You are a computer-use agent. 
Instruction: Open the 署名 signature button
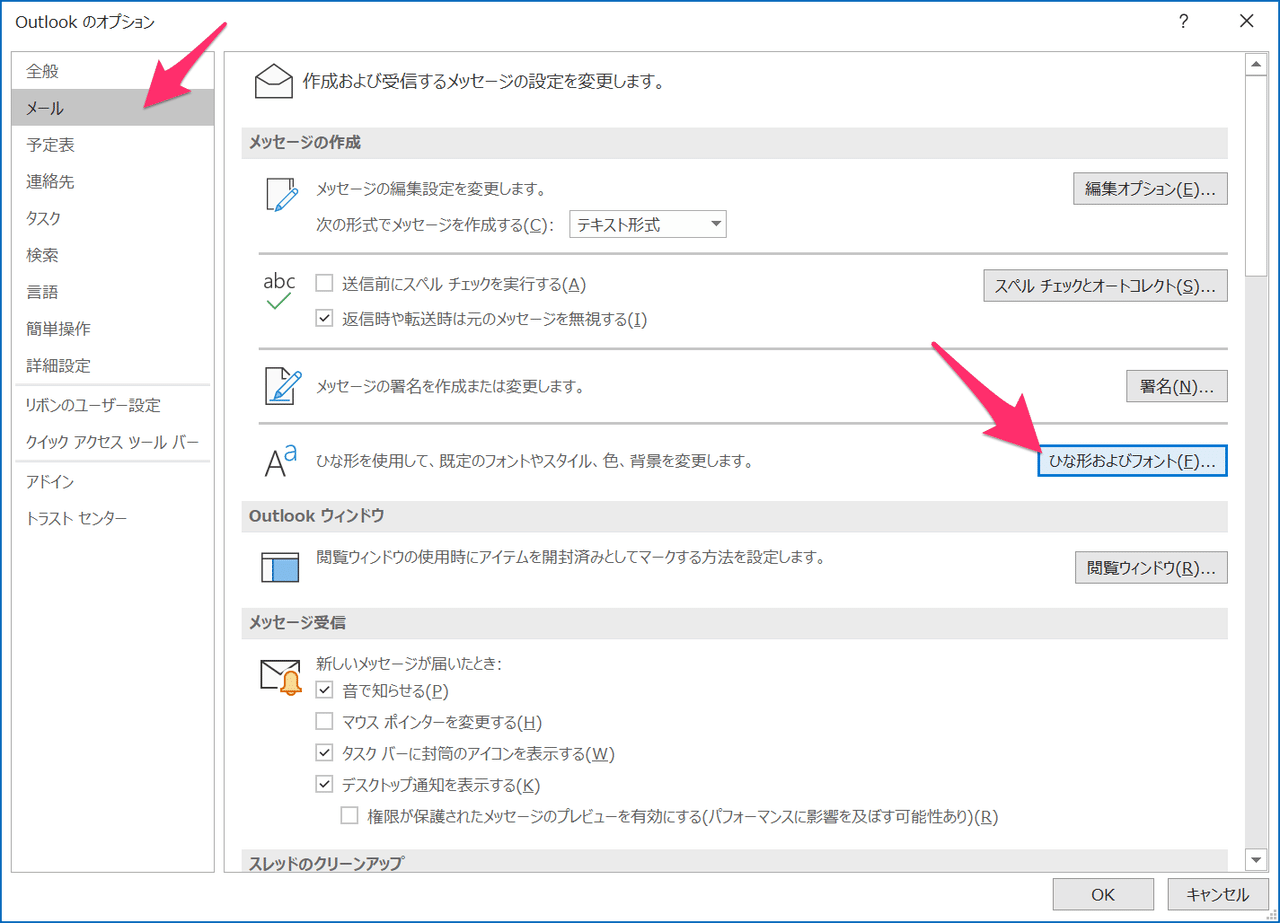[1176, 386]
